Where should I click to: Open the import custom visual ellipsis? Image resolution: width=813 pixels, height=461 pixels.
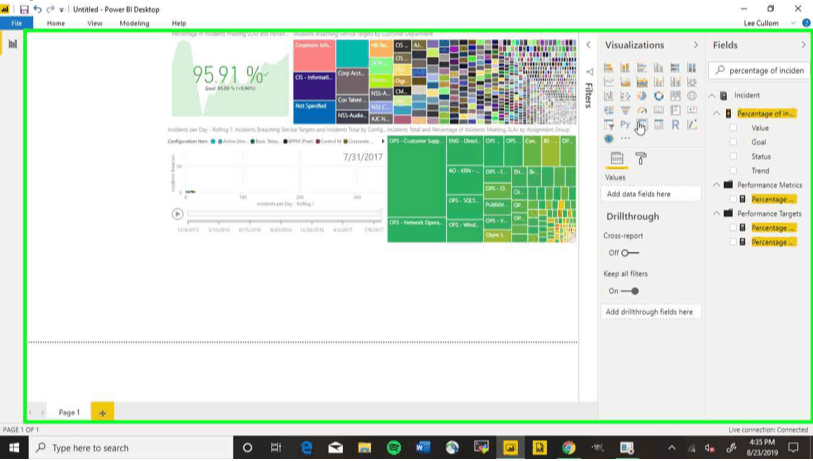tap(625, 138)
